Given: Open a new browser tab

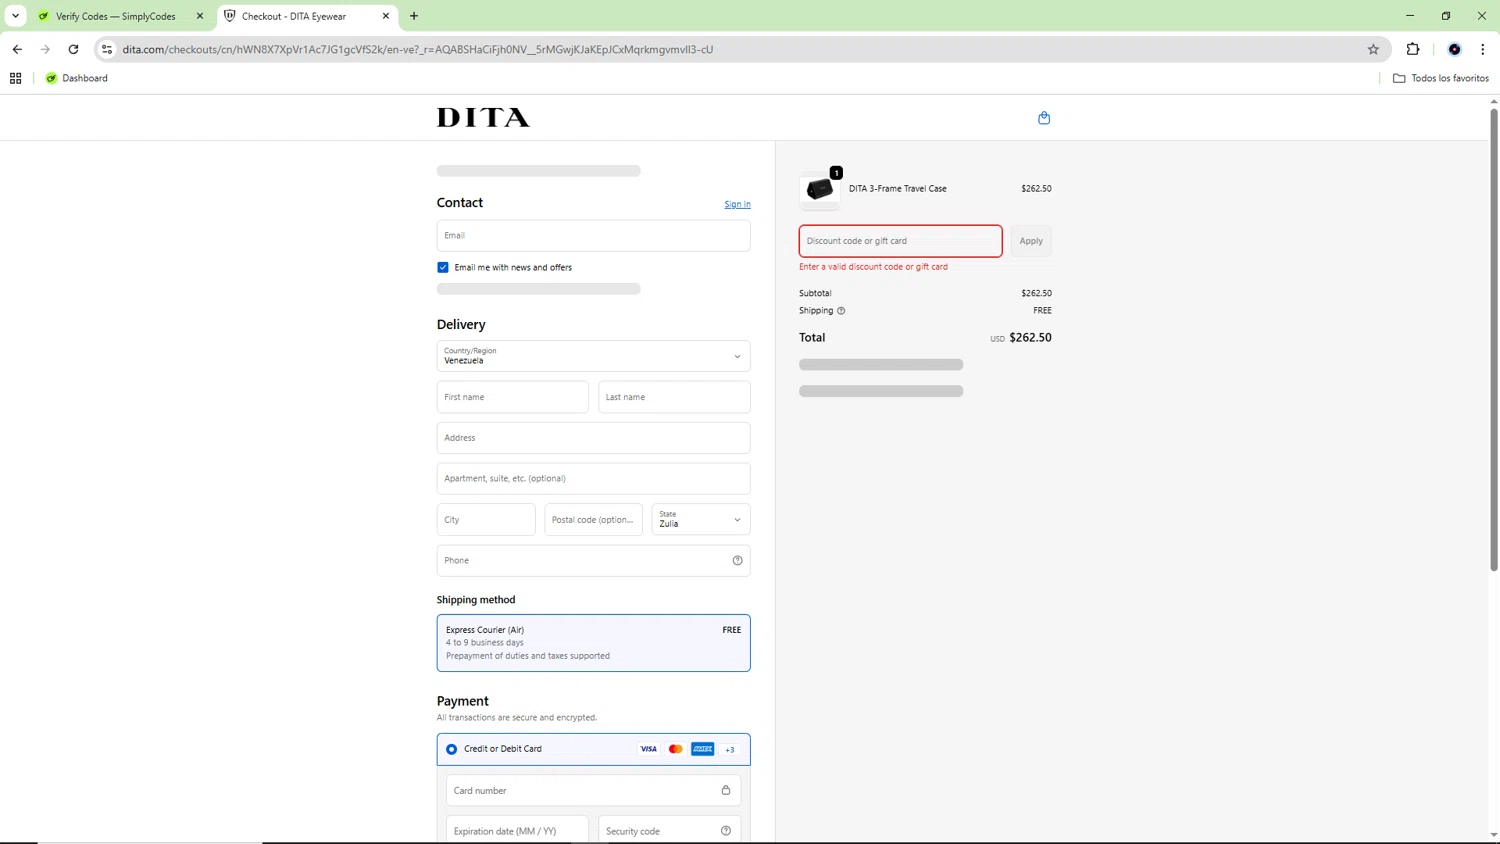Looking at the screenshot, I should [414, 16].
